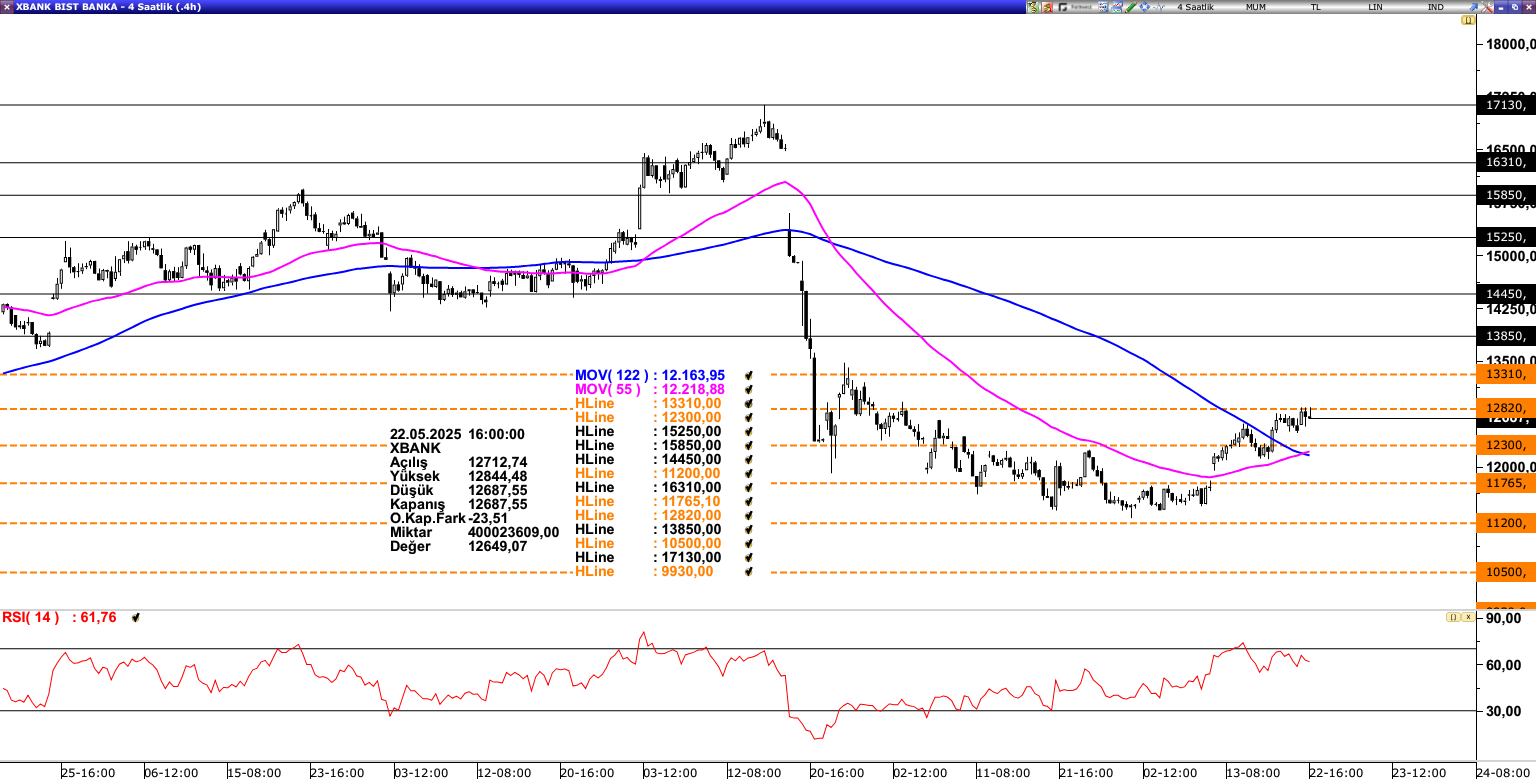Open the '4 Saatlik' period selector
Image resolution: width=1536 pixels, height=779 pixels.
pyautogui.click(x=1195, y=7)
